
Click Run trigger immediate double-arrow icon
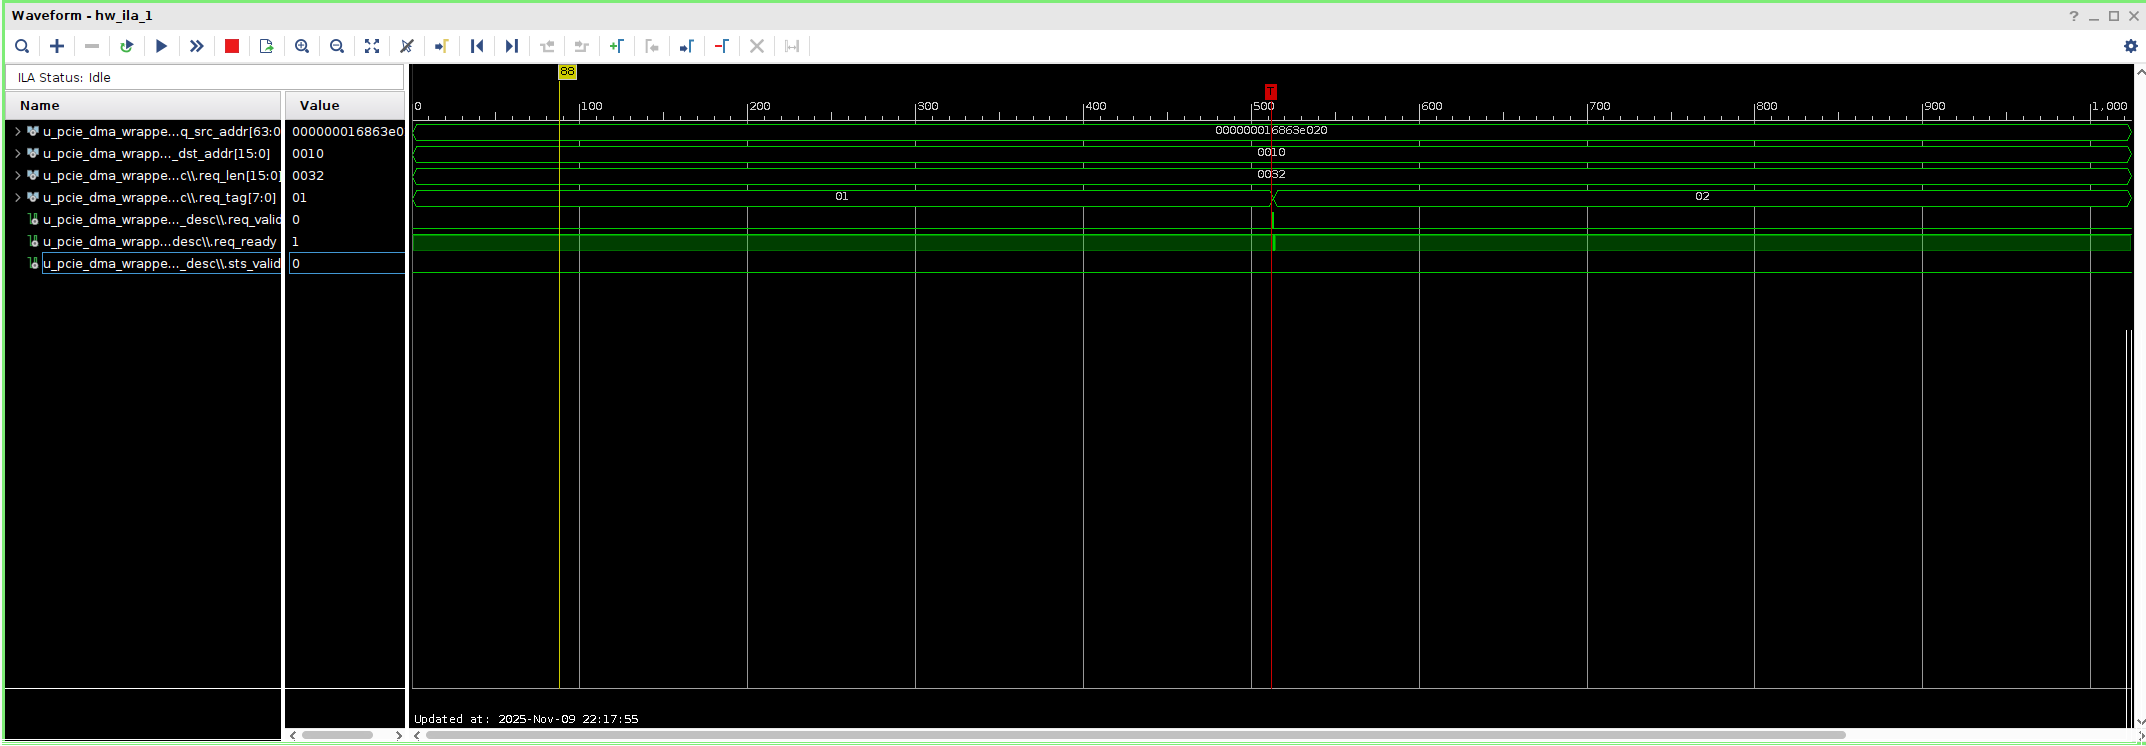pyautogui.click(x=197, y=46)
